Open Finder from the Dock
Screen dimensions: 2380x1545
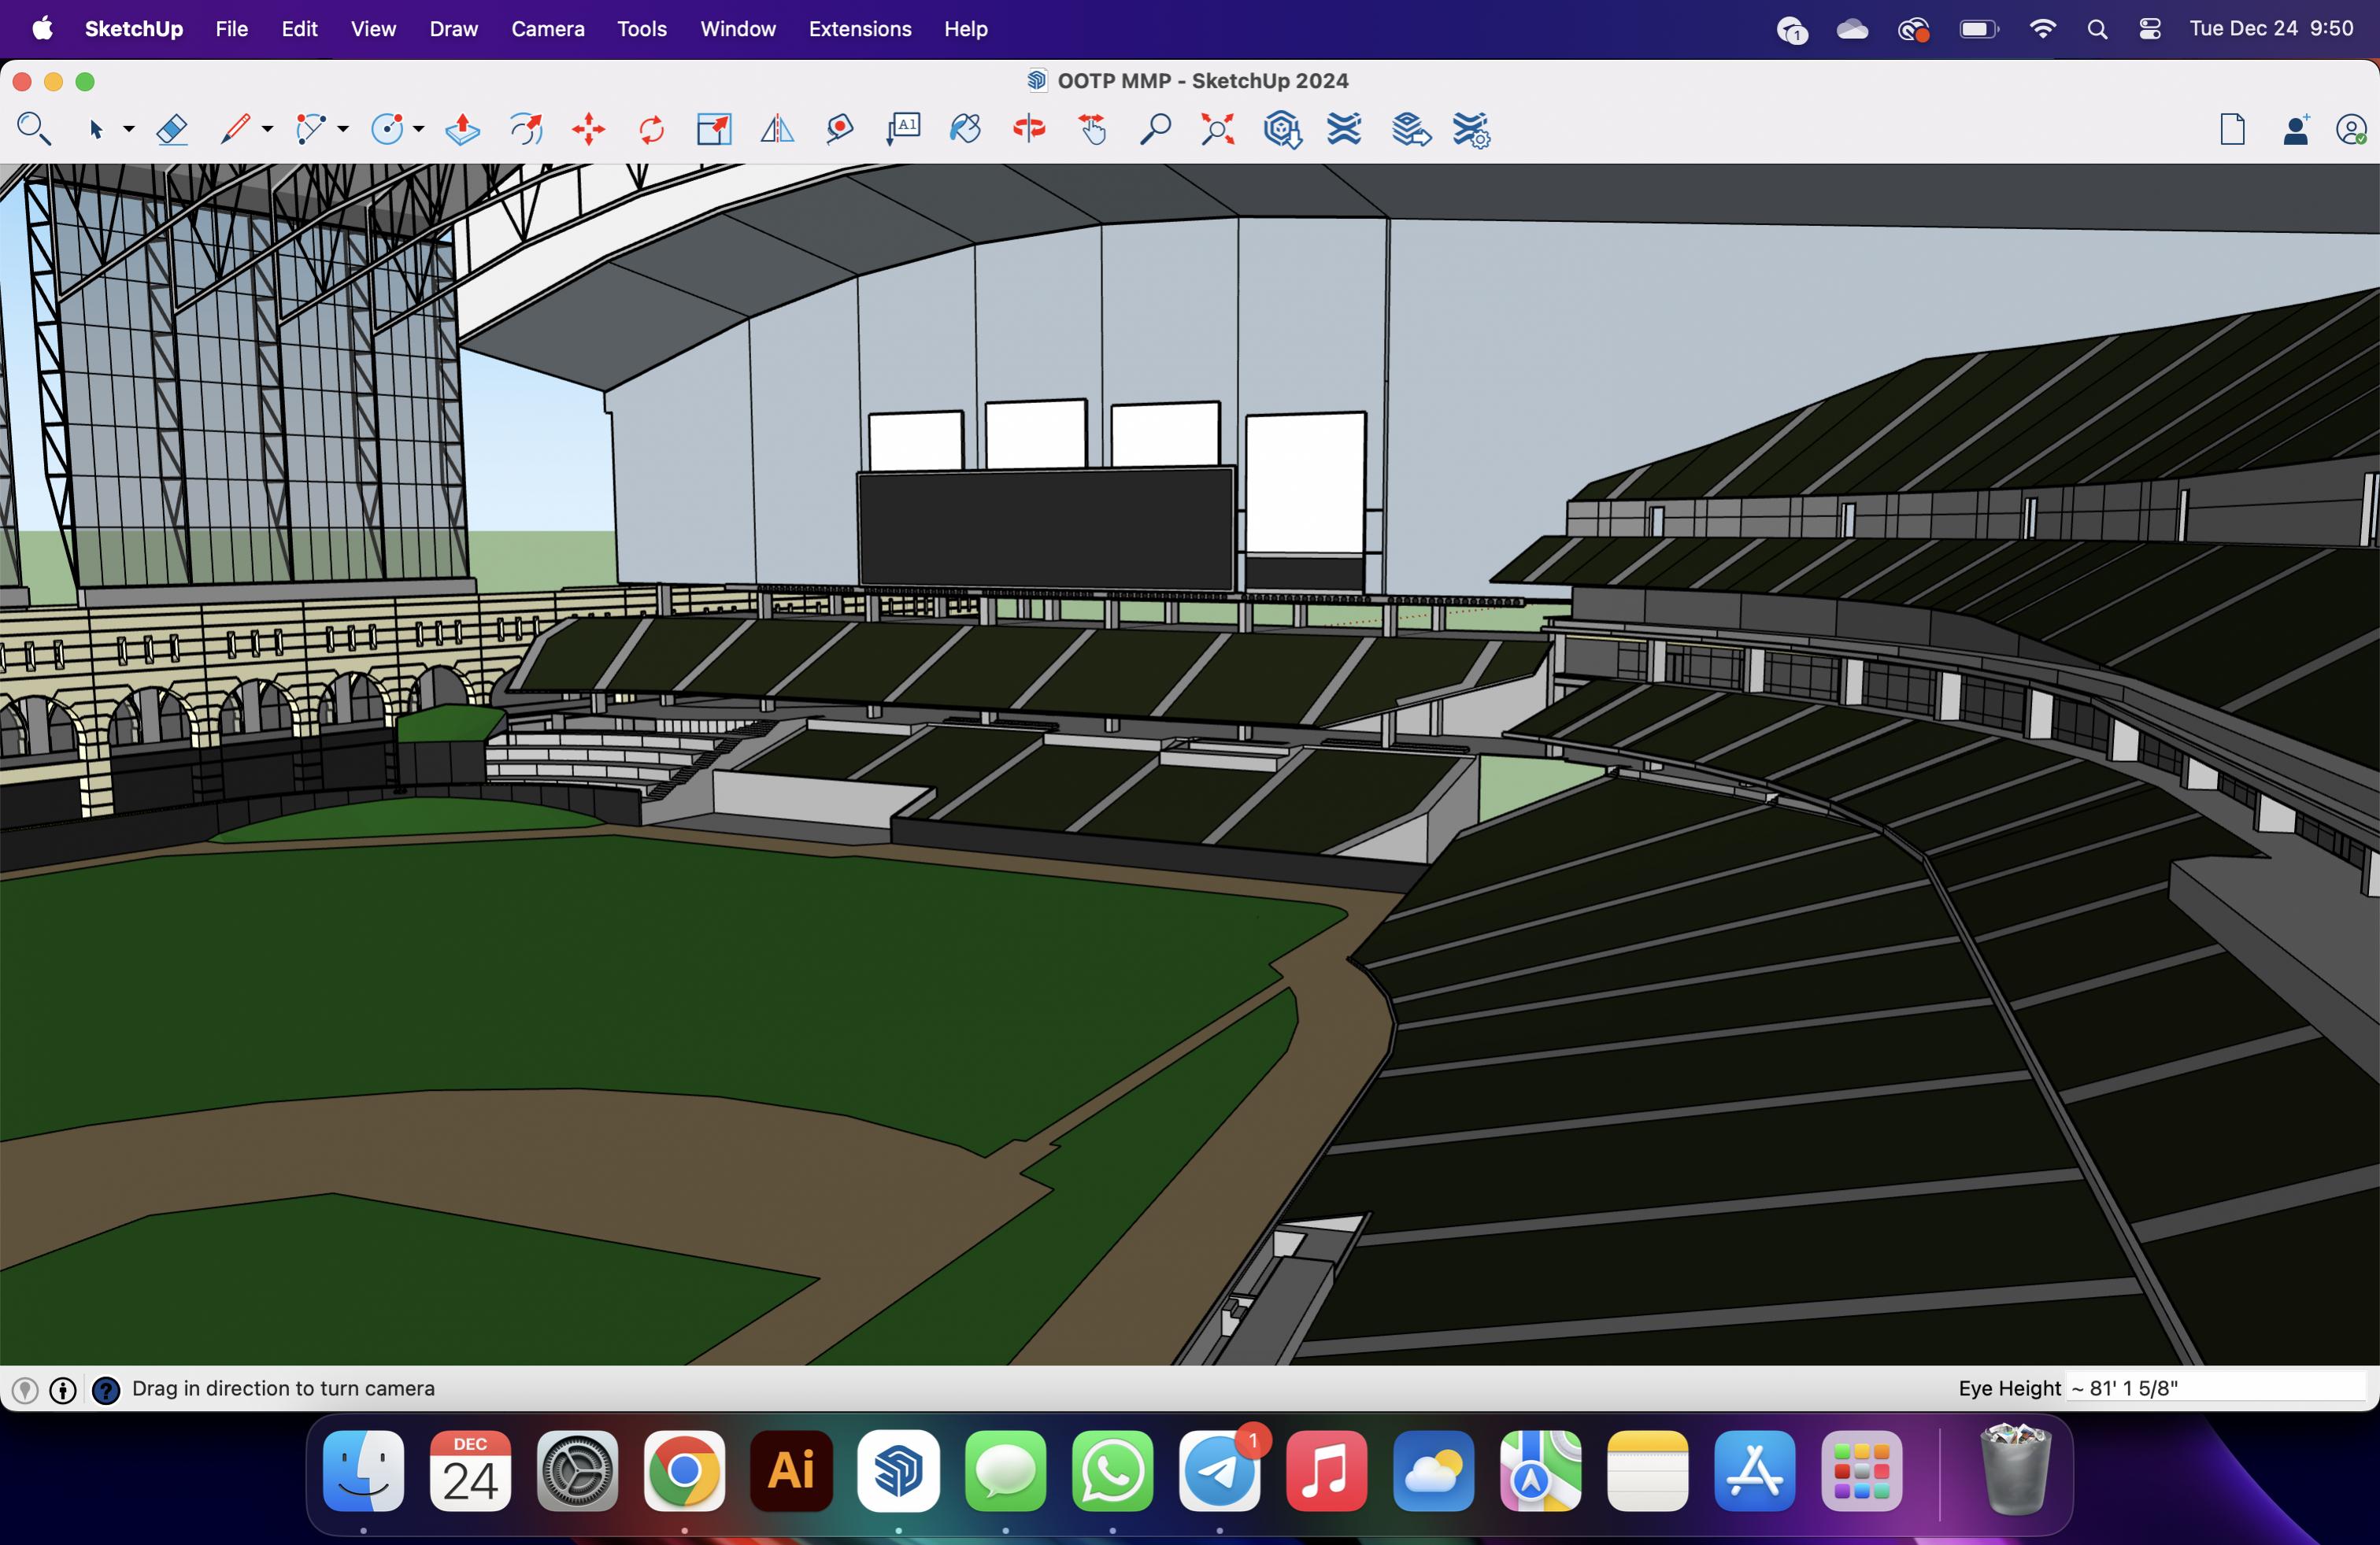coord(364,1470)
